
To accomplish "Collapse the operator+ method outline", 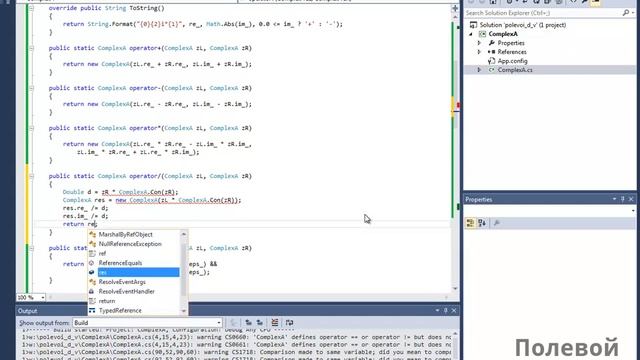I will (x=31, y=48).
